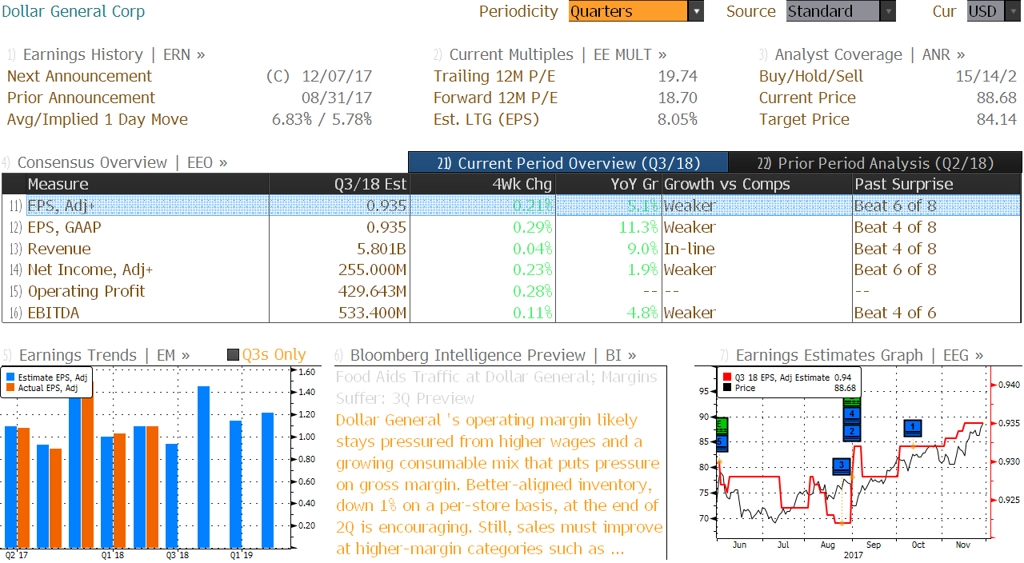Click the Q1 19 estimate bar in trends chart
Screen dimensions: 1024x563
[x=235, y=484]
